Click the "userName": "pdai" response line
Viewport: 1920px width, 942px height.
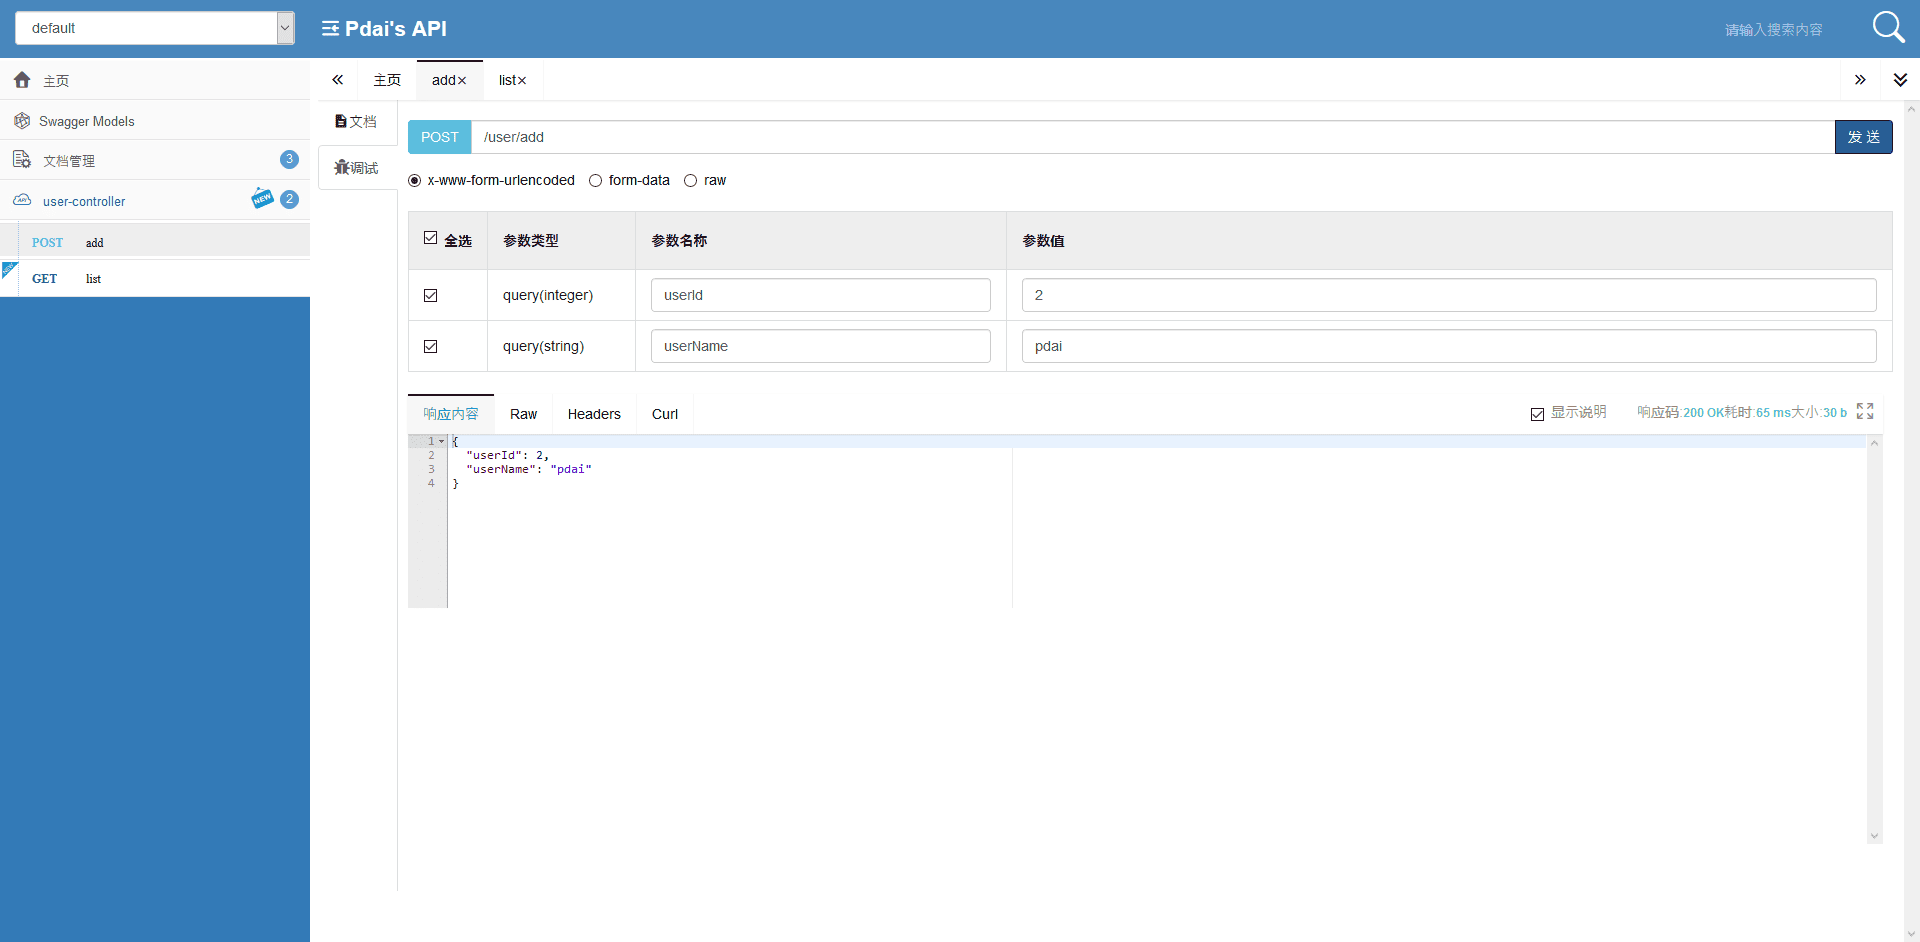pos(529,469)
